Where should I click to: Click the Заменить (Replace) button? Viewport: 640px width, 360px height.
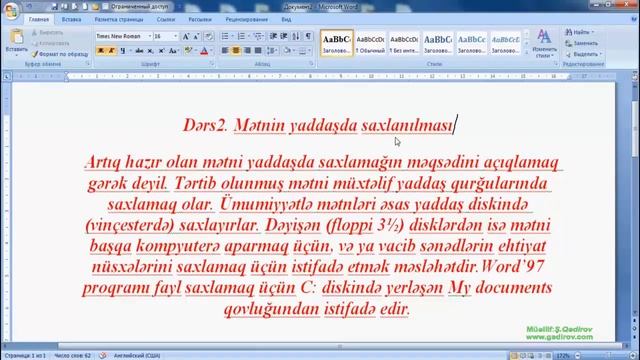tap(582, 43)
